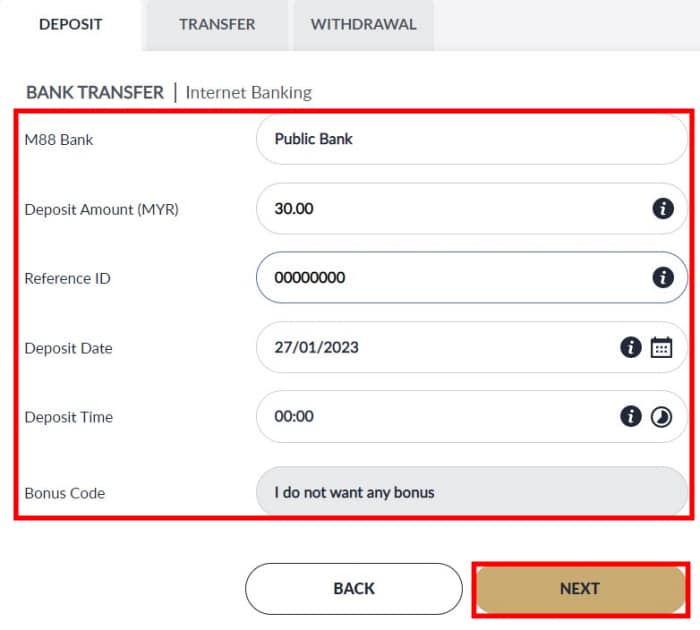Expand the Bonus Code dropdown

(470, 492)
